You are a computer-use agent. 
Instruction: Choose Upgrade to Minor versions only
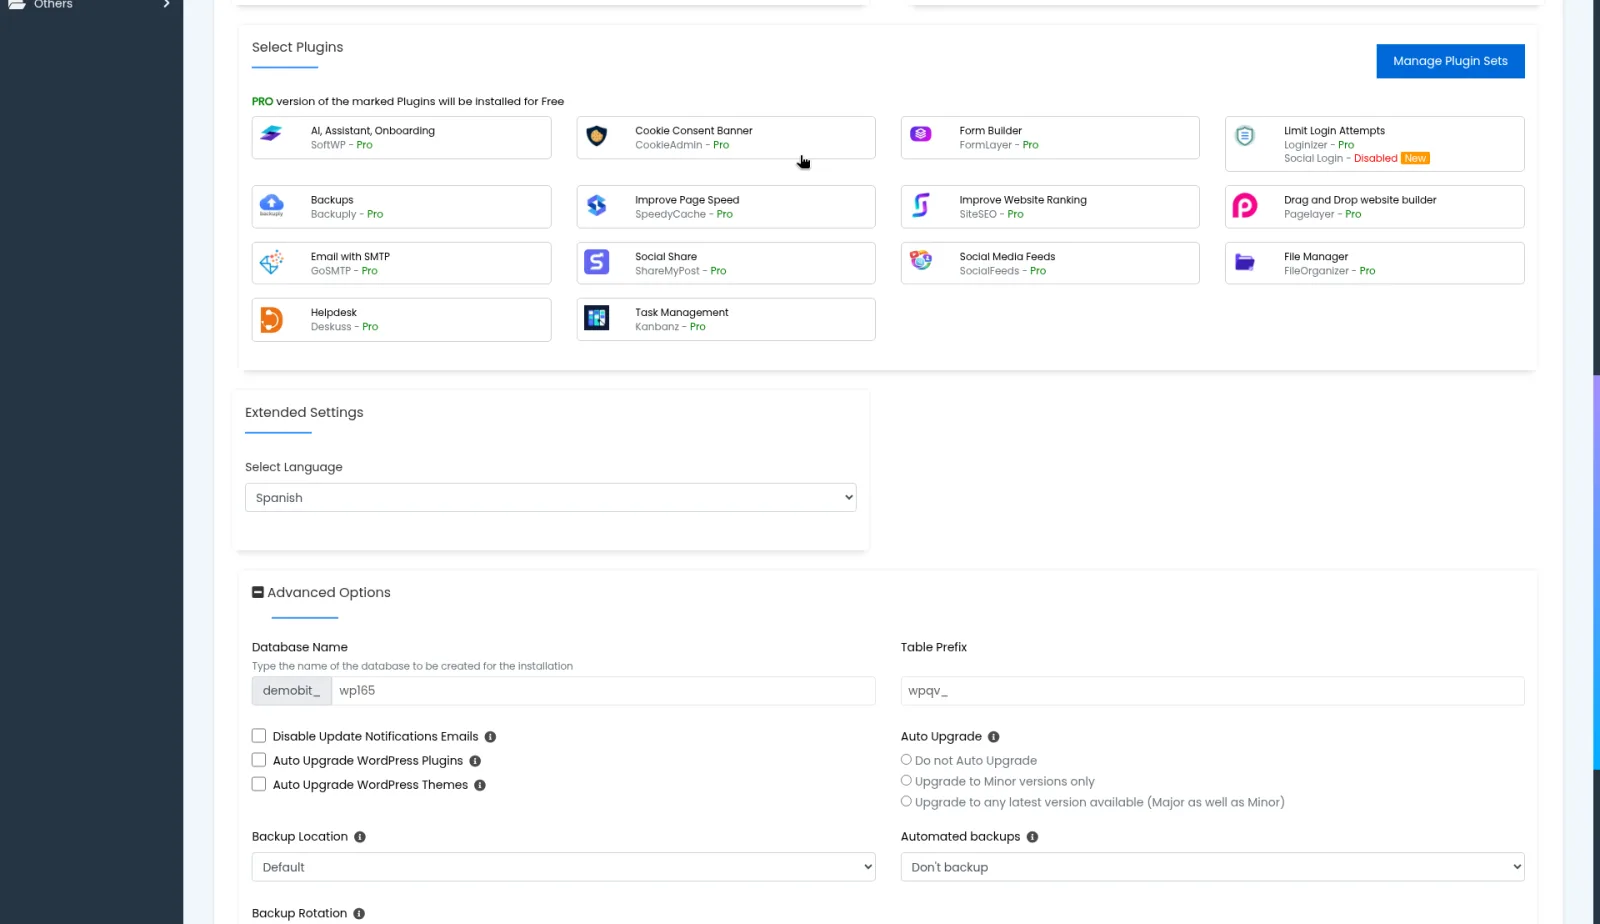click(x=906, y=781)
